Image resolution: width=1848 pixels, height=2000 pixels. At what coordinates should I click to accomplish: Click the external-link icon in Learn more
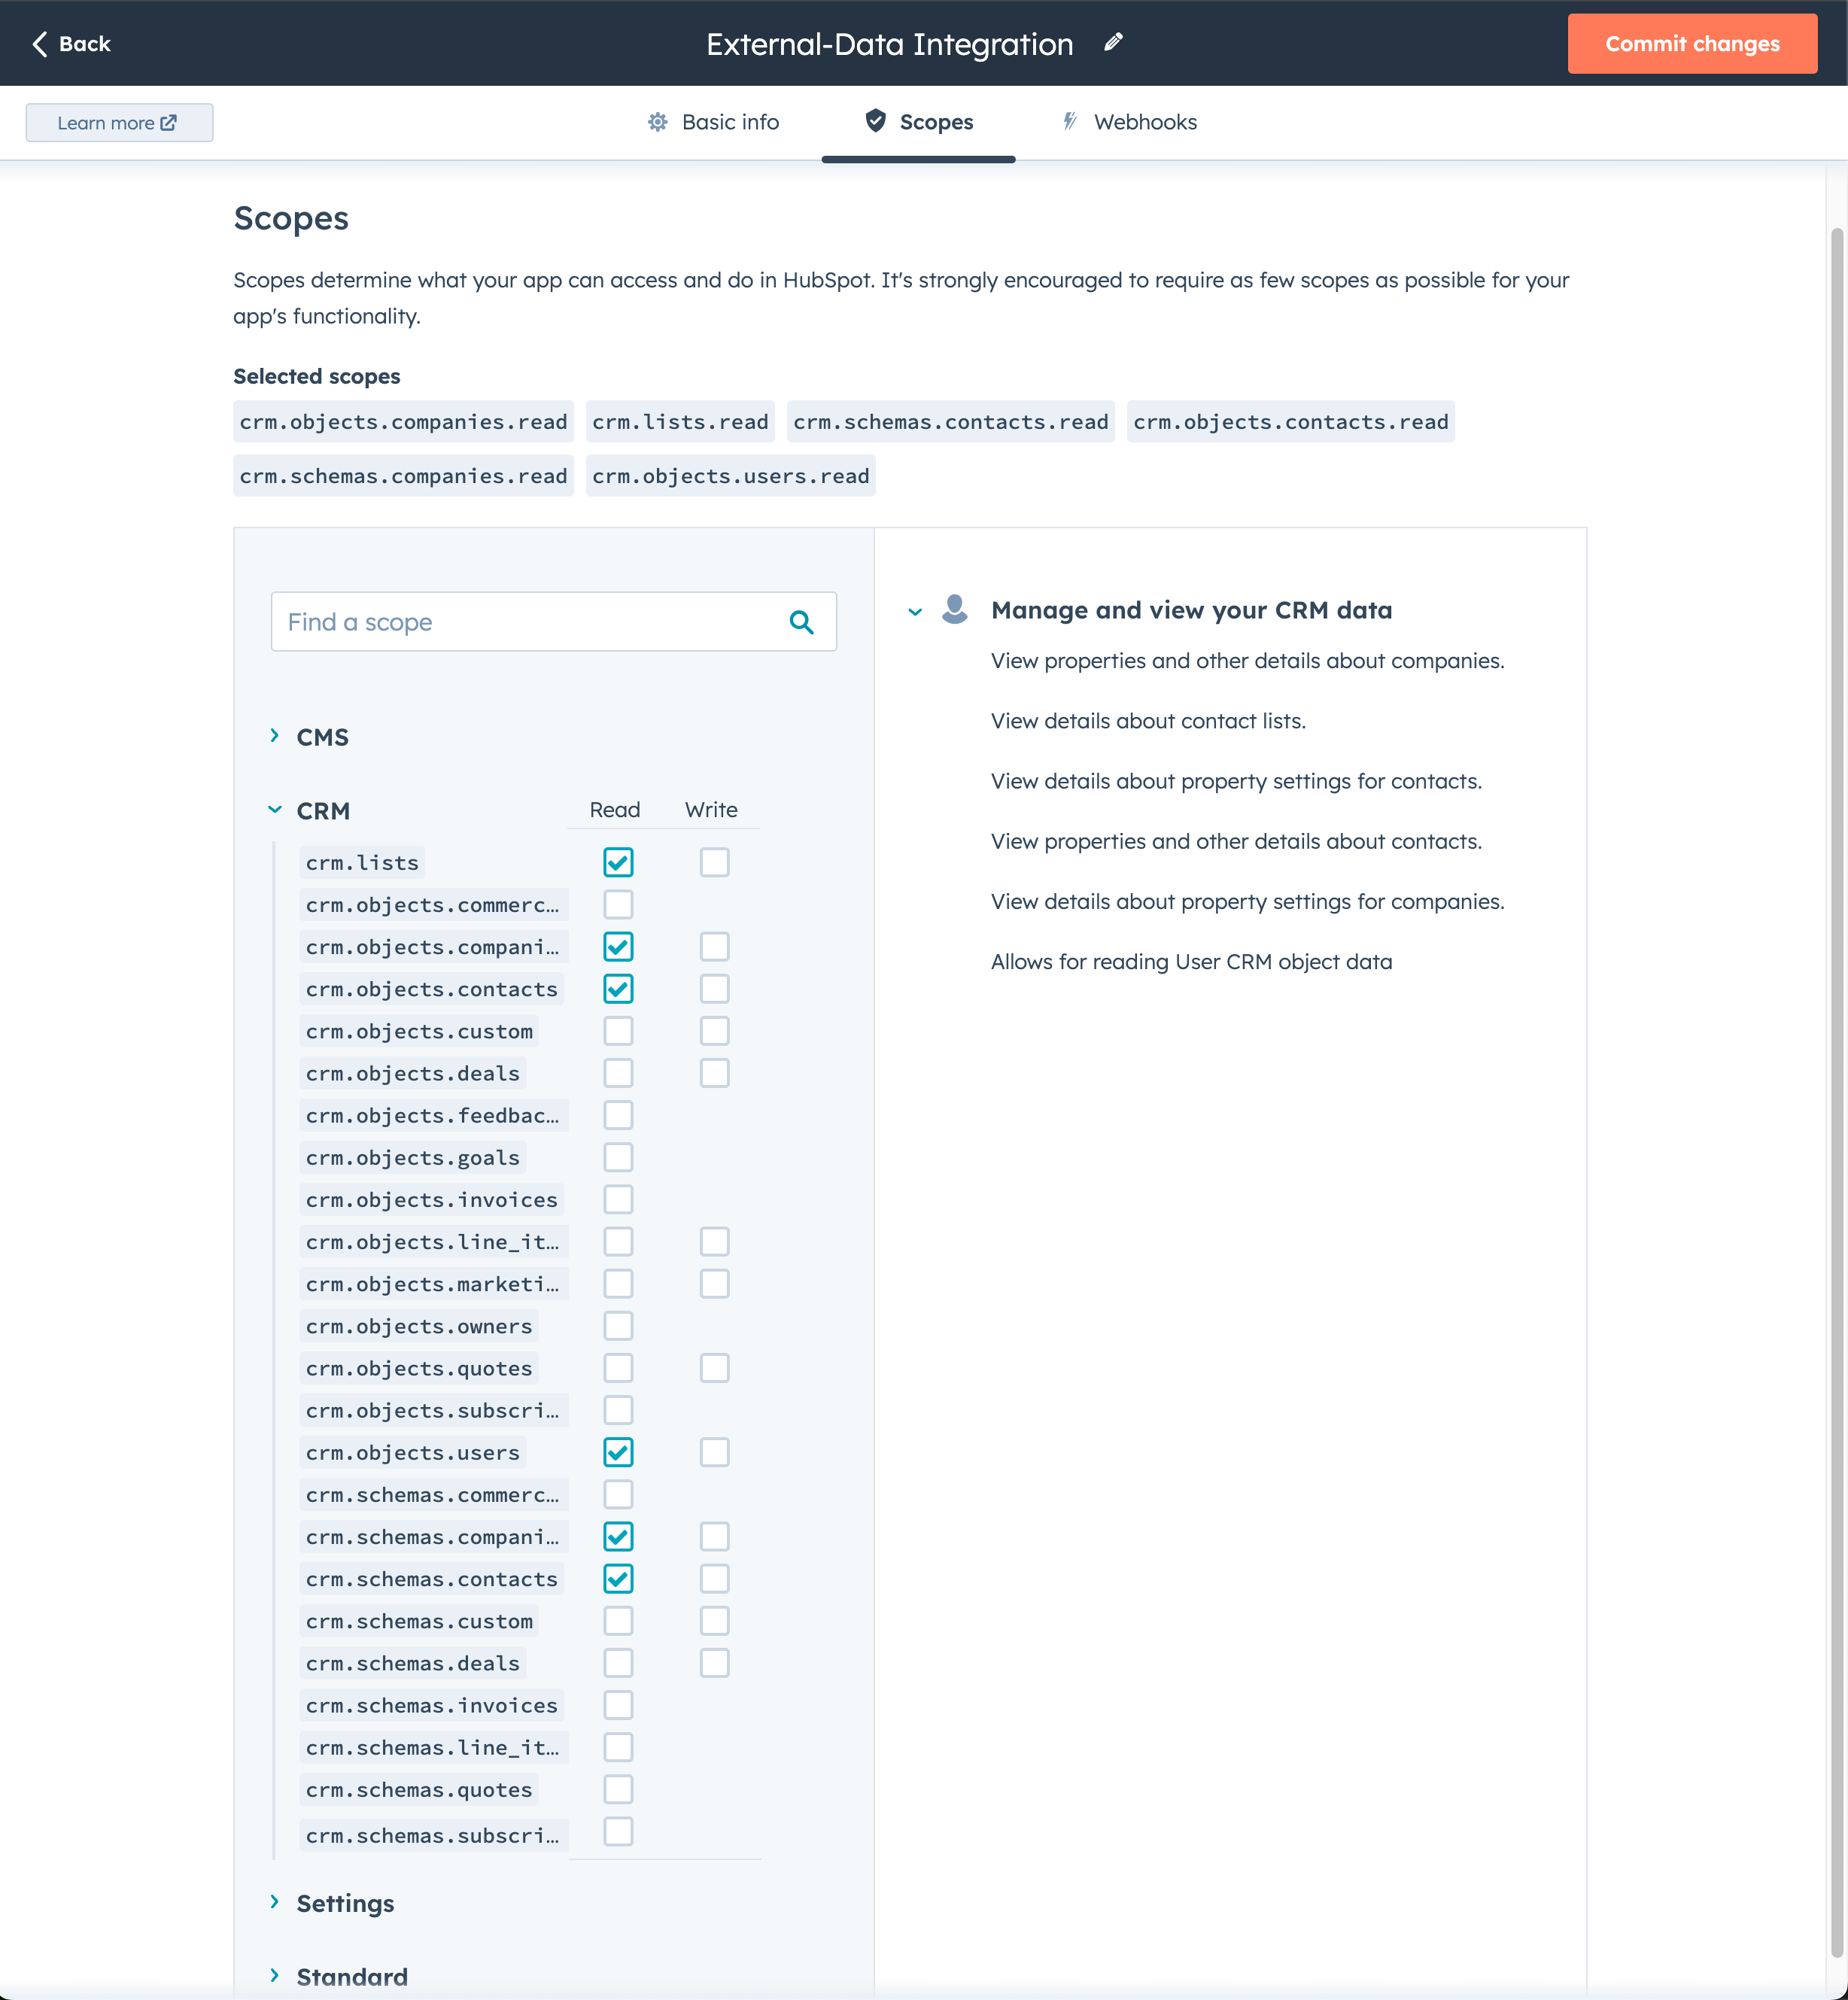coord(169,122)
